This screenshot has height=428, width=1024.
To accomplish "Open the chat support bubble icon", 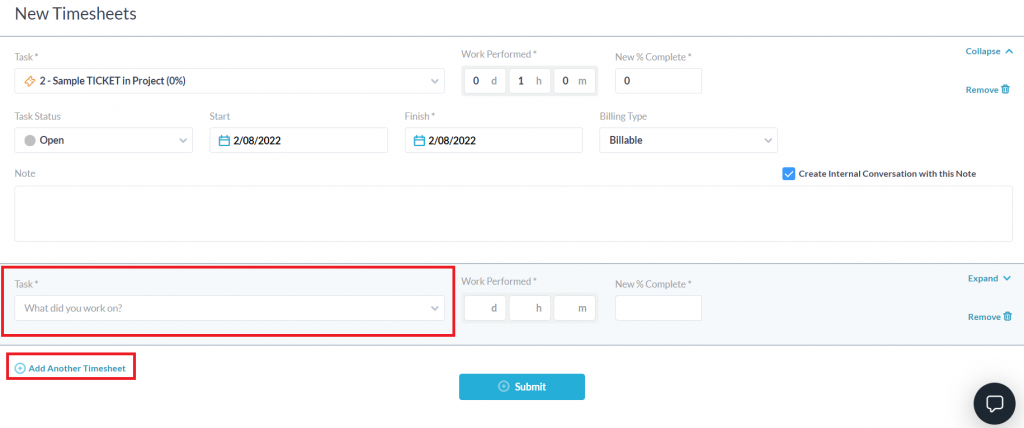I will tap(994, 403).
